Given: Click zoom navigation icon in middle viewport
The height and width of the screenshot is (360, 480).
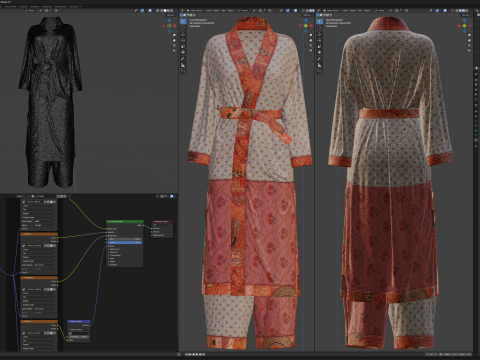Looking at the screenshot, I should pyautogui.click(x=310, y=35).
